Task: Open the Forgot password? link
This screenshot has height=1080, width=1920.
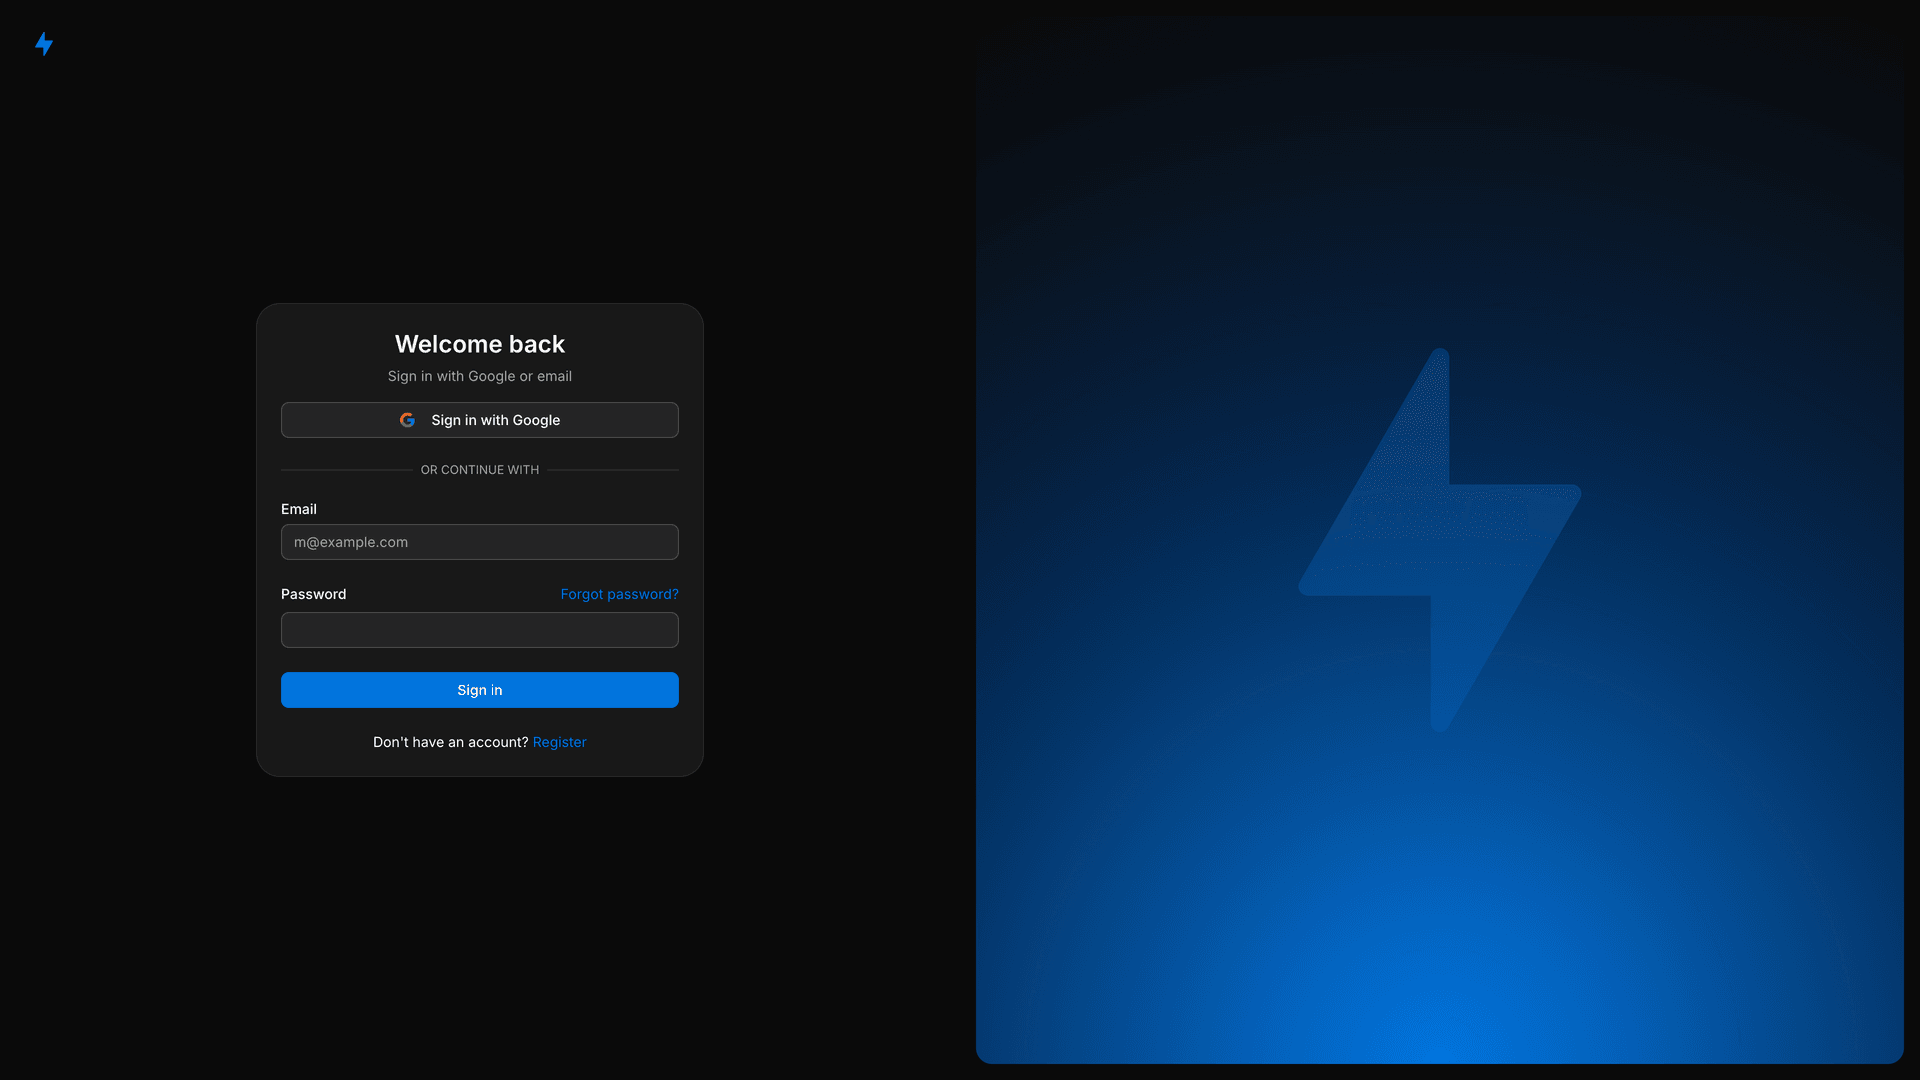Action: coord(619,594)
